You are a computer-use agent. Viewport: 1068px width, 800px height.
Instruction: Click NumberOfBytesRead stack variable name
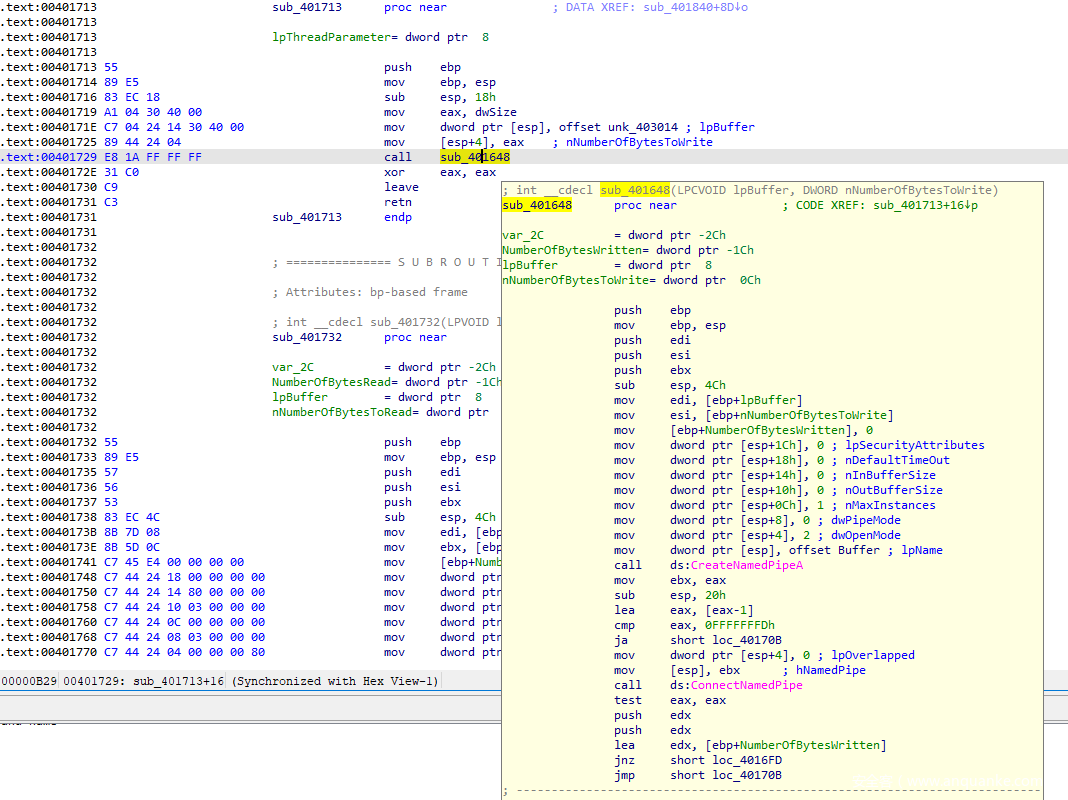336,382
